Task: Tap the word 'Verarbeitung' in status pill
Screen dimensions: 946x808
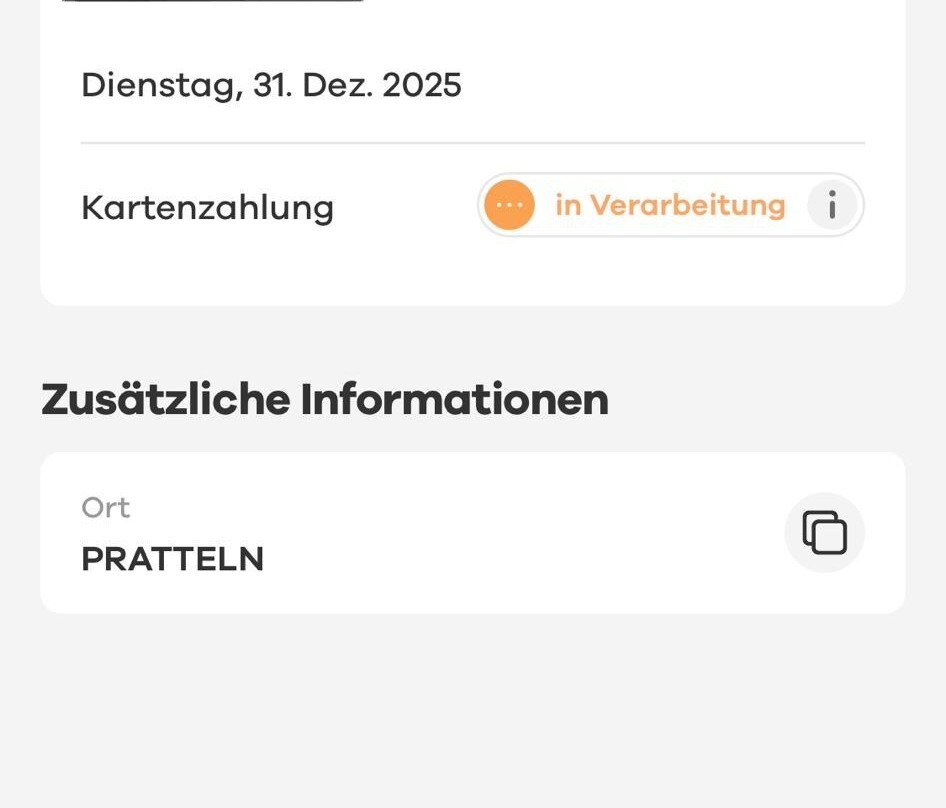Action: [687, 206]
